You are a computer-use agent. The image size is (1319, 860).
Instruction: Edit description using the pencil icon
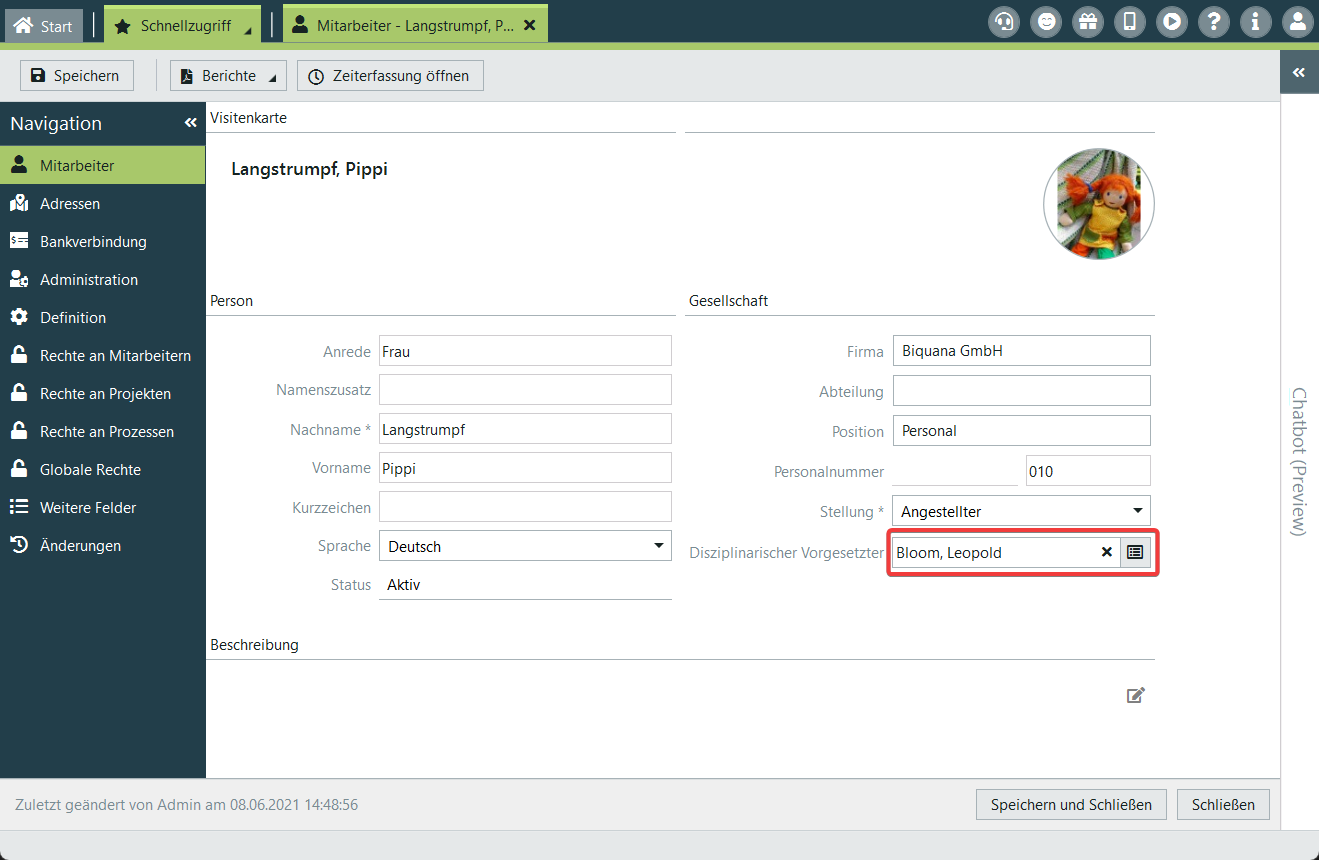tap(1135, 695)
